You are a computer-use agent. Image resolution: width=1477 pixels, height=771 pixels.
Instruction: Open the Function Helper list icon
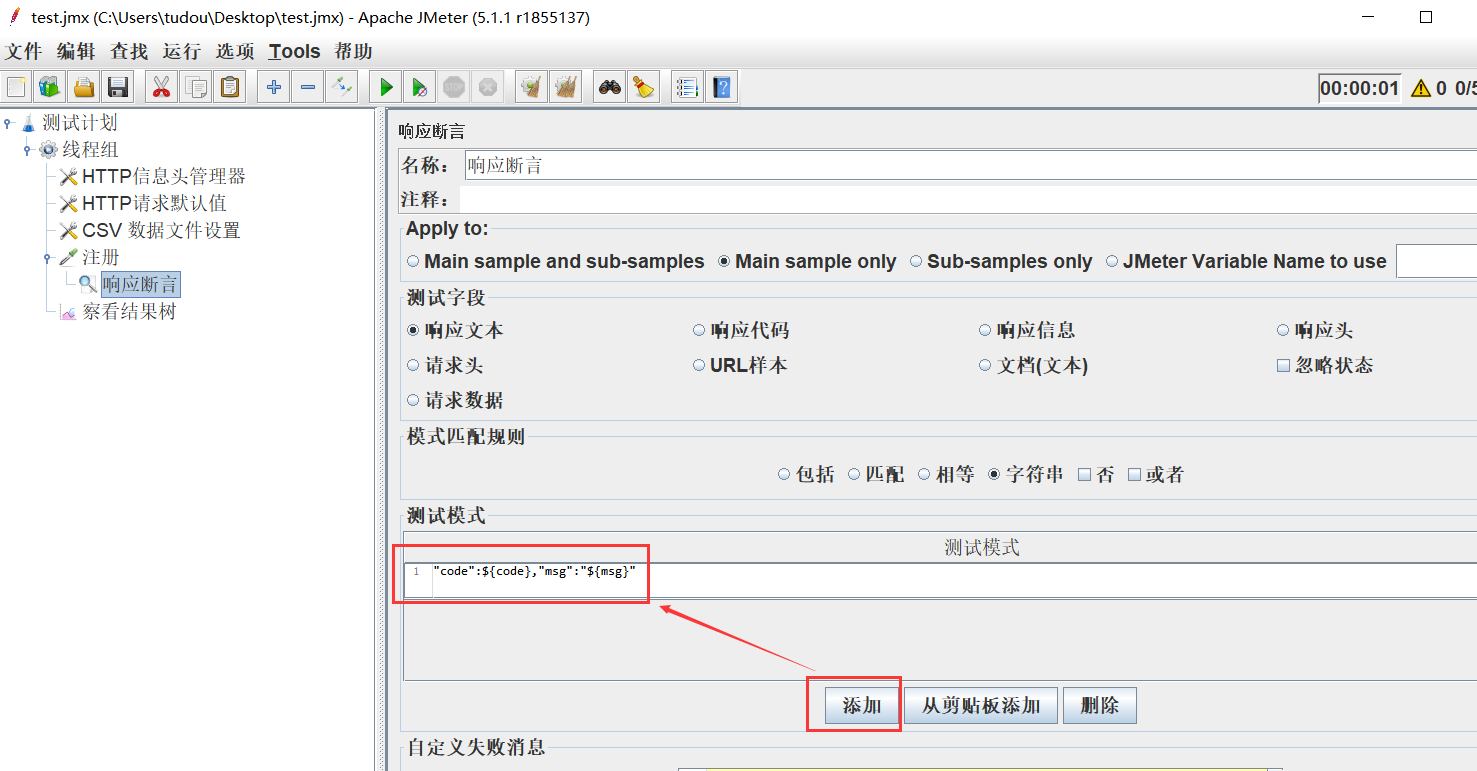pyautogui.click(x=686, y=87)
